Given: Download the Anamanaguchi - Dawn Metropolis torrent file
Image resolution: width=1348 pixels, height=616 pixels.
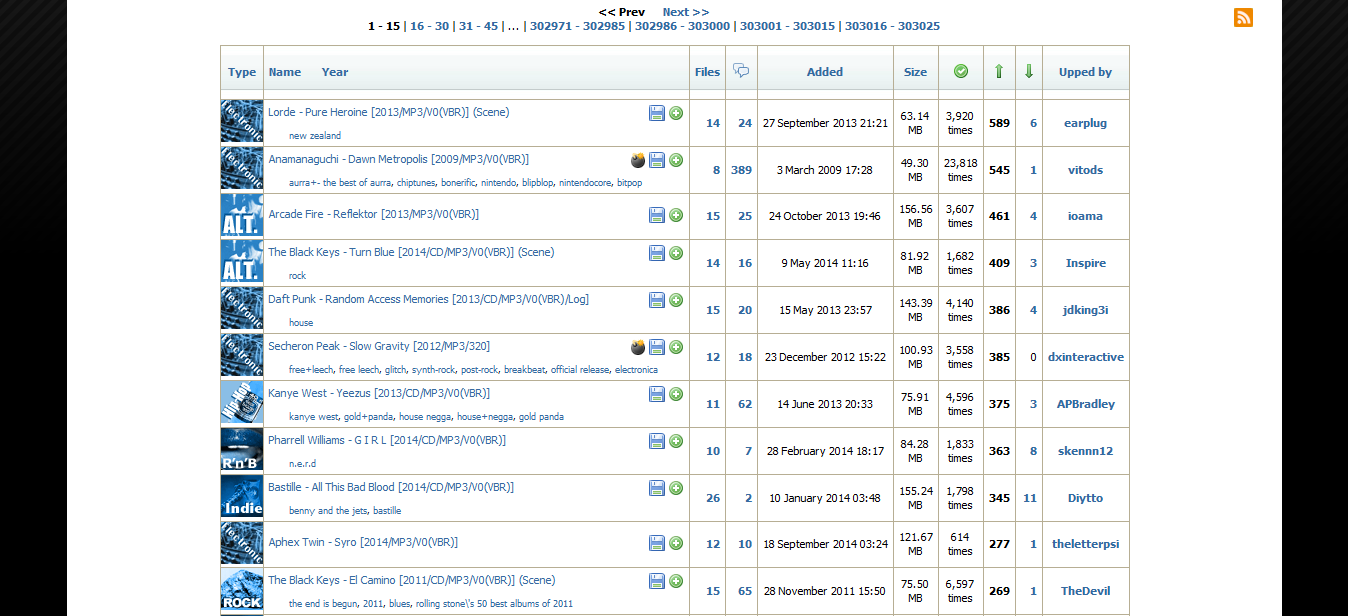Looking at the screenshot, I should [x=657, y=160].
